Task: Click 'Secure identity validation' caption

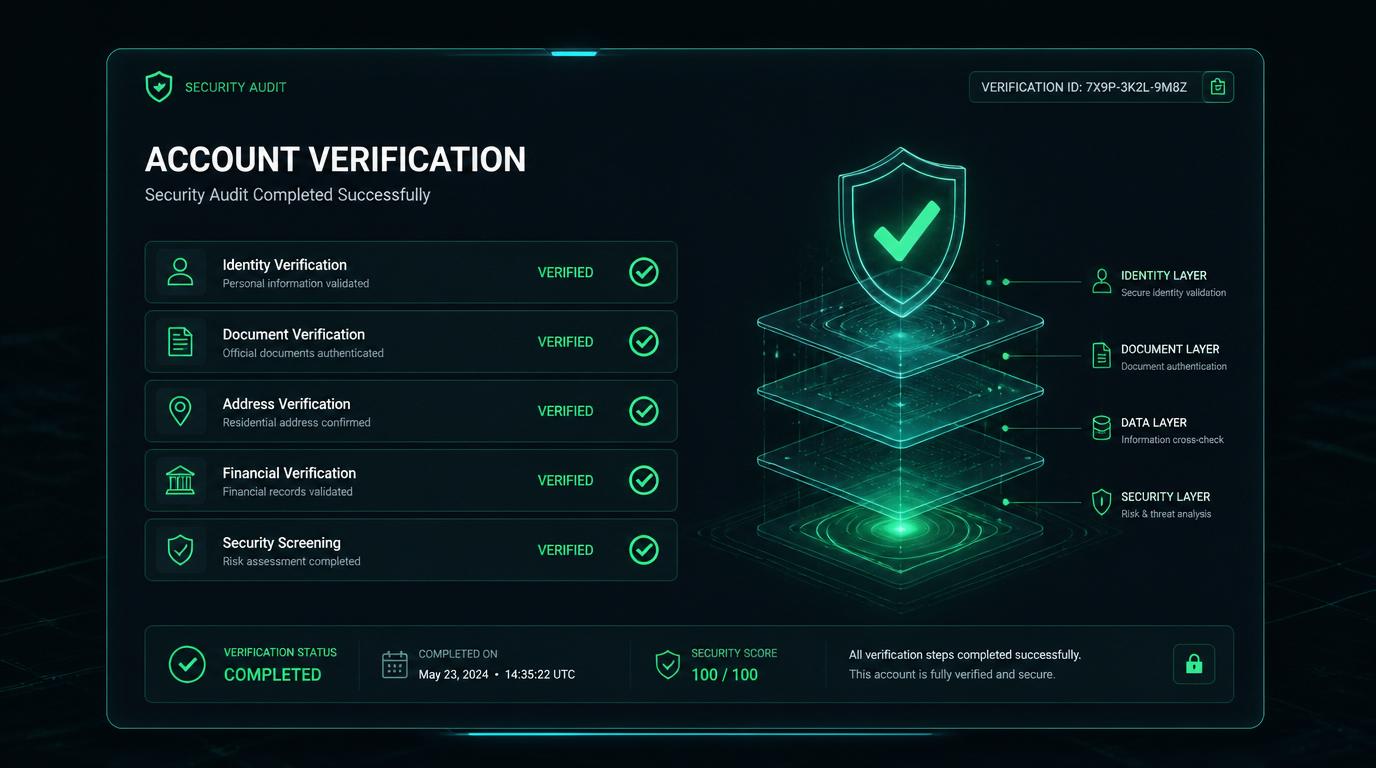Action: 1174,293
